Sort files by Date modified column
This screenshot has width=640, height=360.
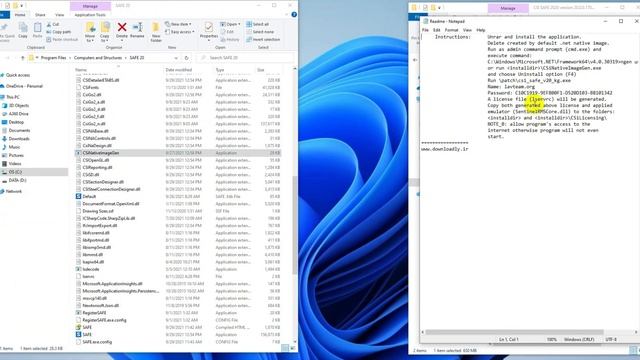tap(178, 70)
